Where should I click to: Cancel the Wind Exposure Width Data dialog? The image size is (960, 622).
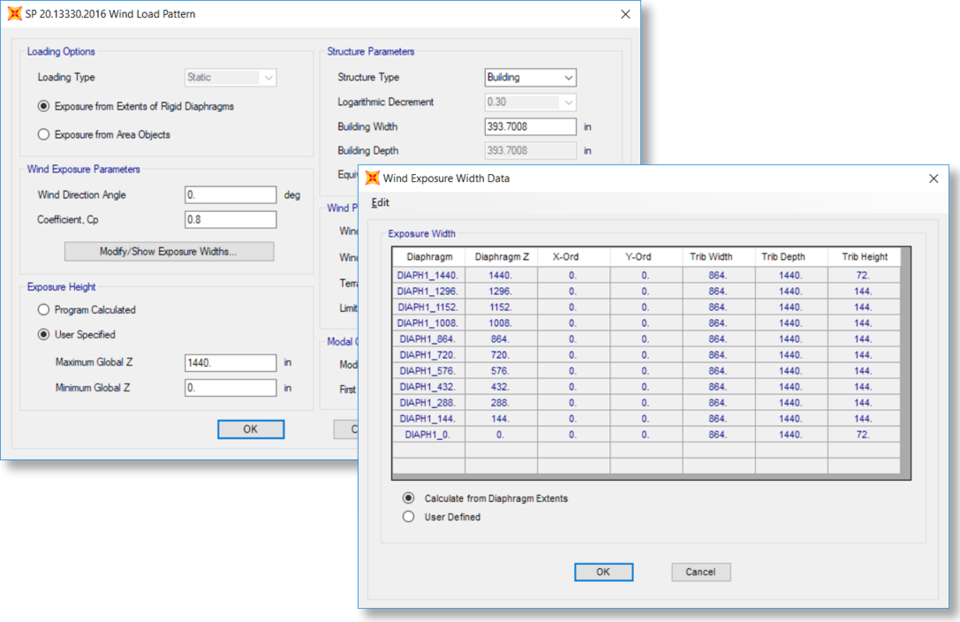click(700, 572)
